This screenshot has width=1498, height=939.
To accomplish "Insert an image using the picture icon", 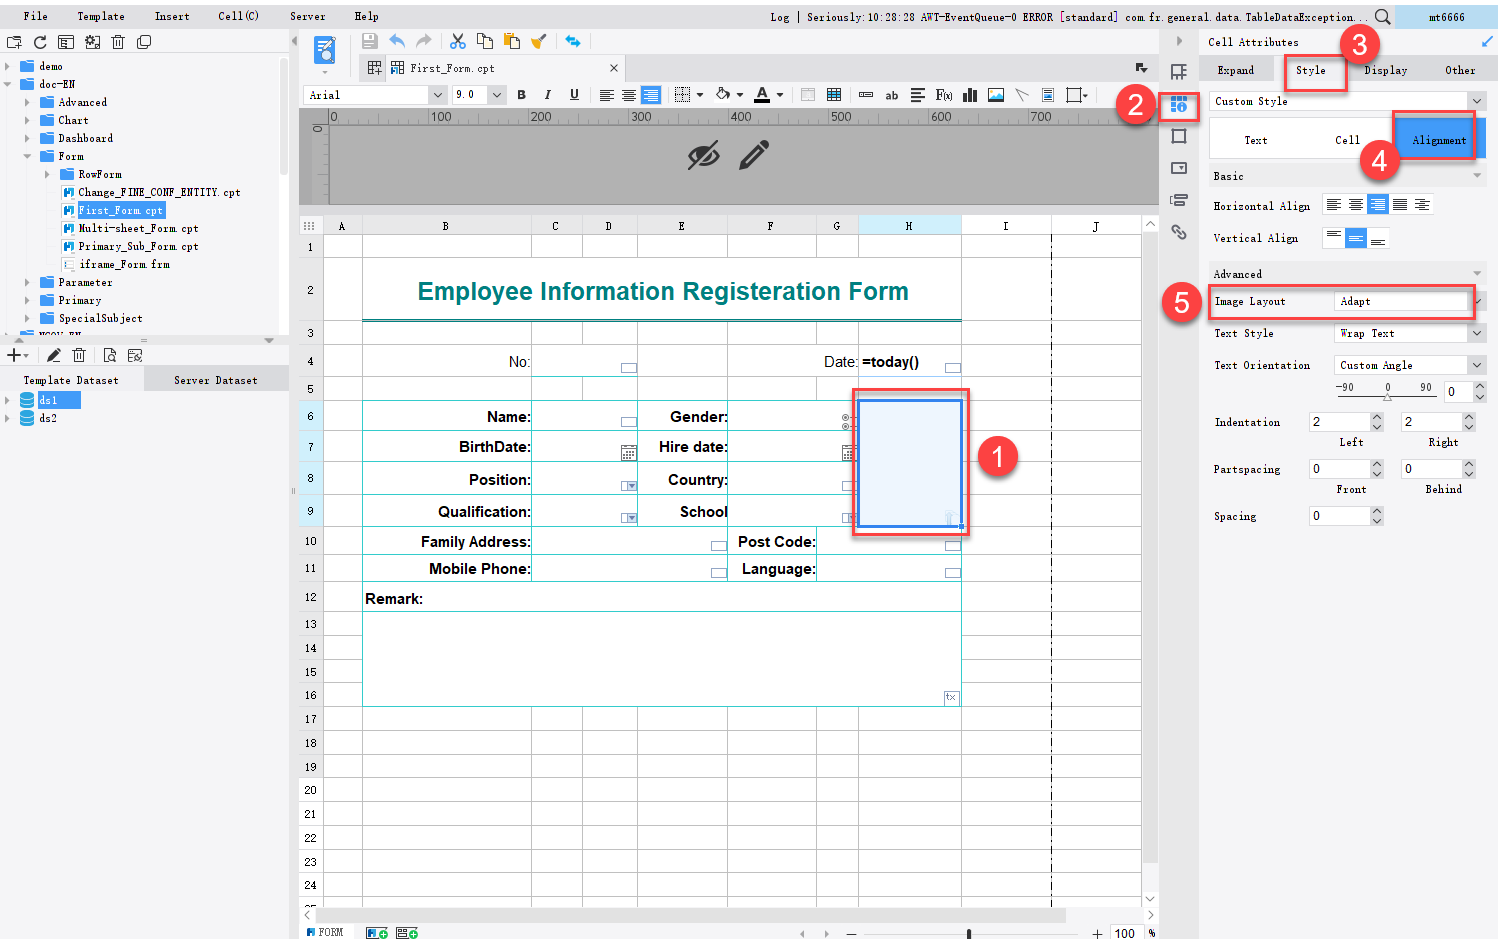I will click(x=996, y=95).
